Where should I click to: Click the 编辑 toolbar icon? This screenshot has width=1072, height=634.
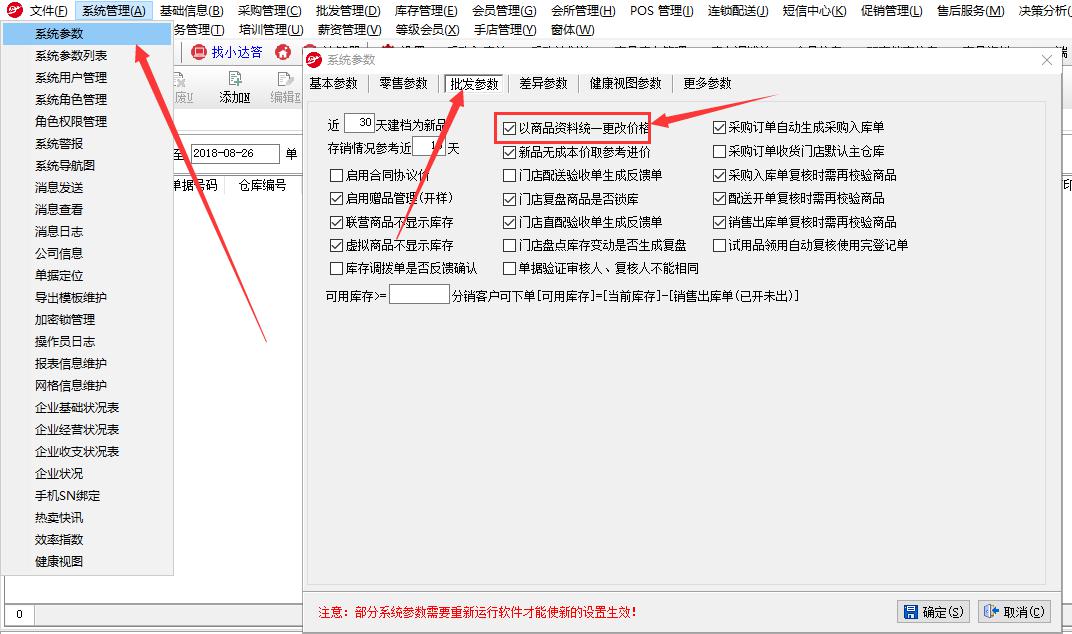click(x=285, y=80)
